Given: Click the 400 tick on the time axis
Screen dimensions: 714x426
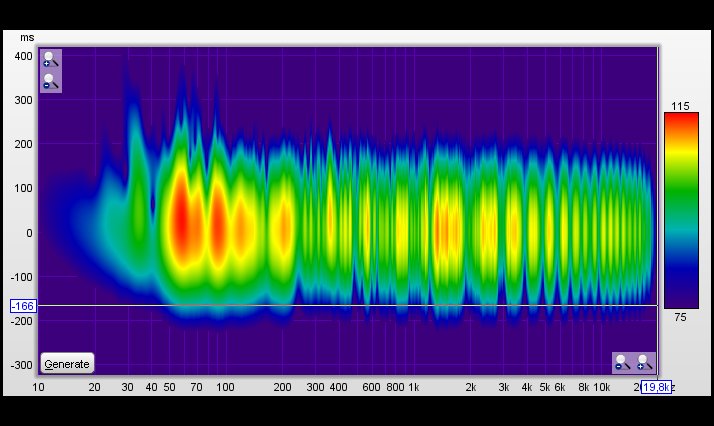Looking at the screenshot, I should 23,56.
